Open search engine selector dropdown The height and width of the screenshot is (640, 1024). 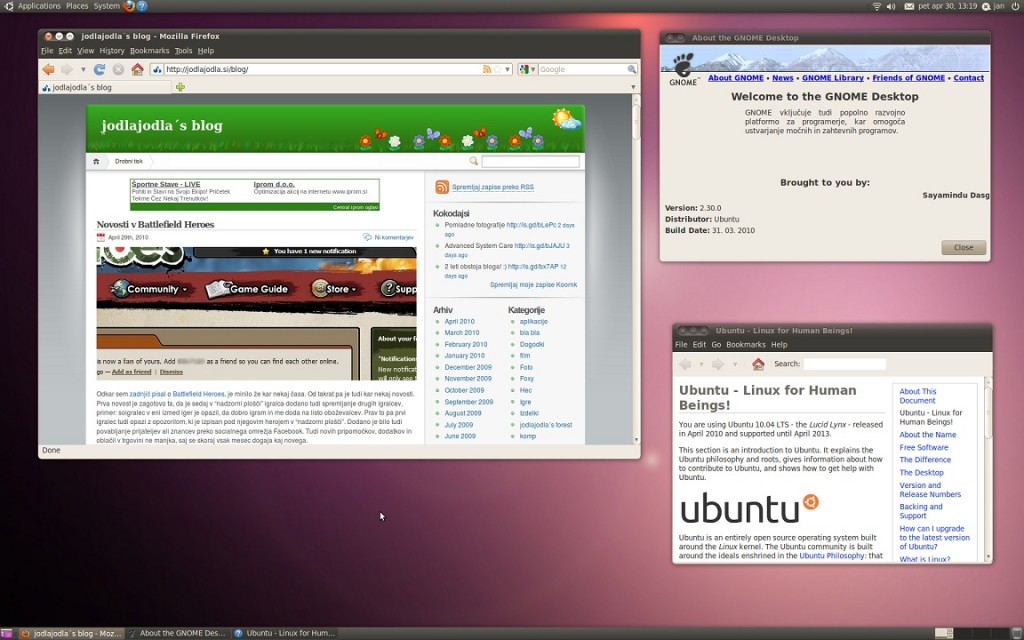(527, 69)
